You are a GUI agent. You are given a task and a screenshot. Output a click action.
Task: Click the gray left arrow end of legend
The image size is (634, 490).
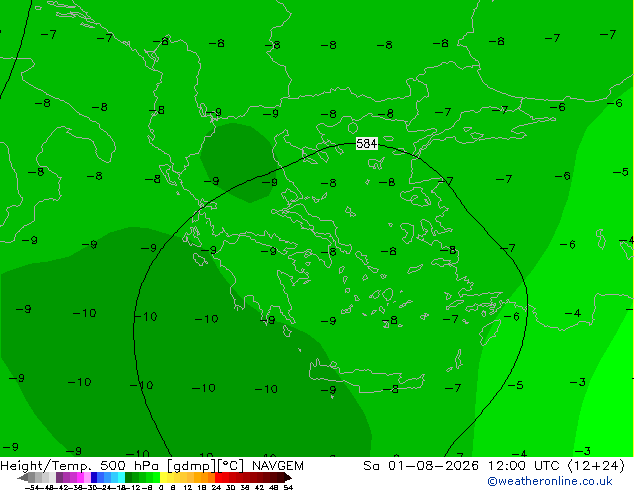[23, 478]
